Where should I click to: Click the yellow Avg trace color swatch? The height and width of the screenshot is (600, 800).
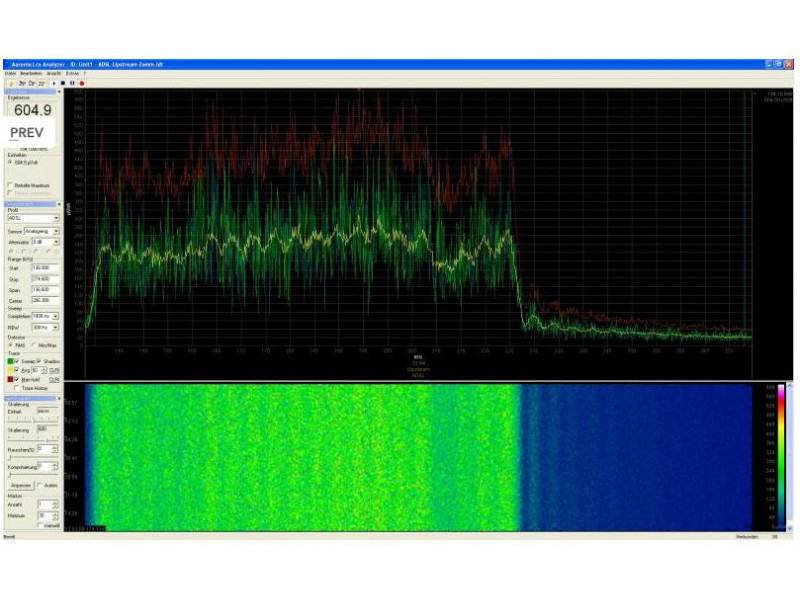point(11,370)
